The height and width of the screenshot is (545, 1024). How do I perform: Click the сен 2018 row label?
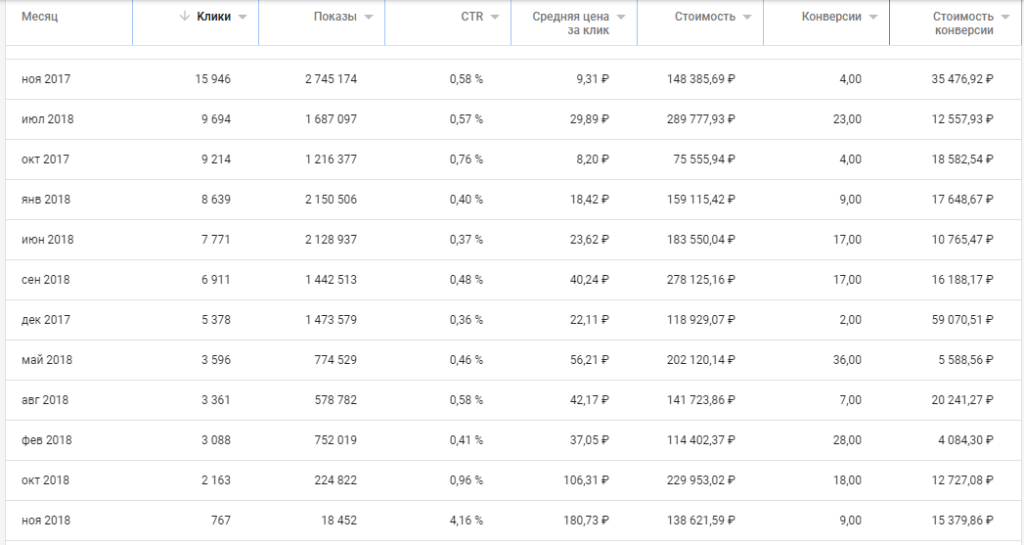(x=46, y=279)
